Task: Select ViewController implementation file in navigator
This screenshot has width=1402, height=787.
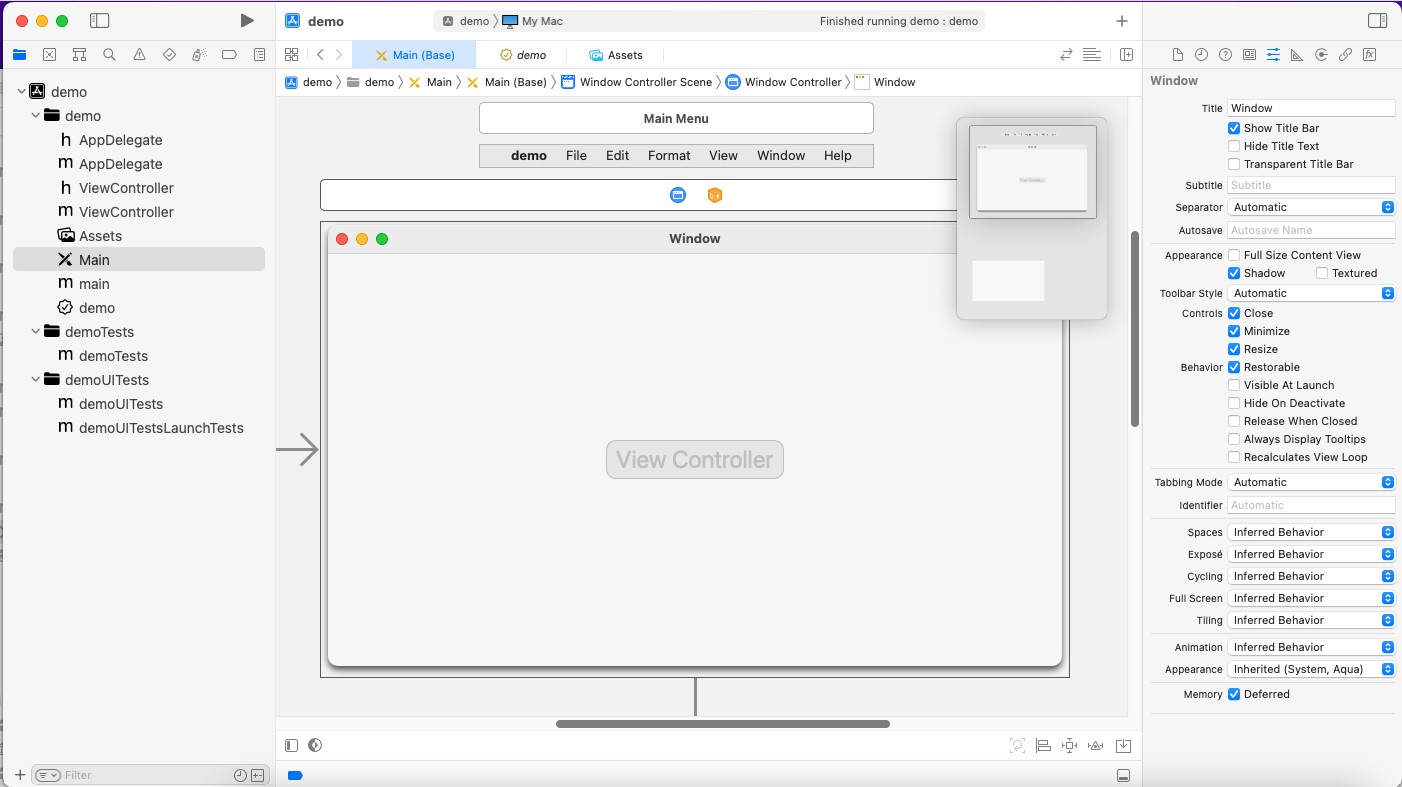Action: [x=126, y=212]
